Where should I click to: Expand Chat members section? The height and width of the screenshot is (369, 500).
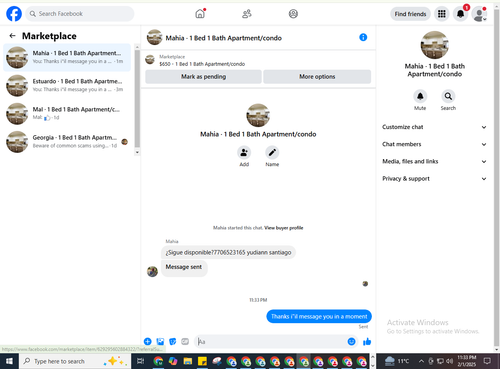[x=434, y=144]
